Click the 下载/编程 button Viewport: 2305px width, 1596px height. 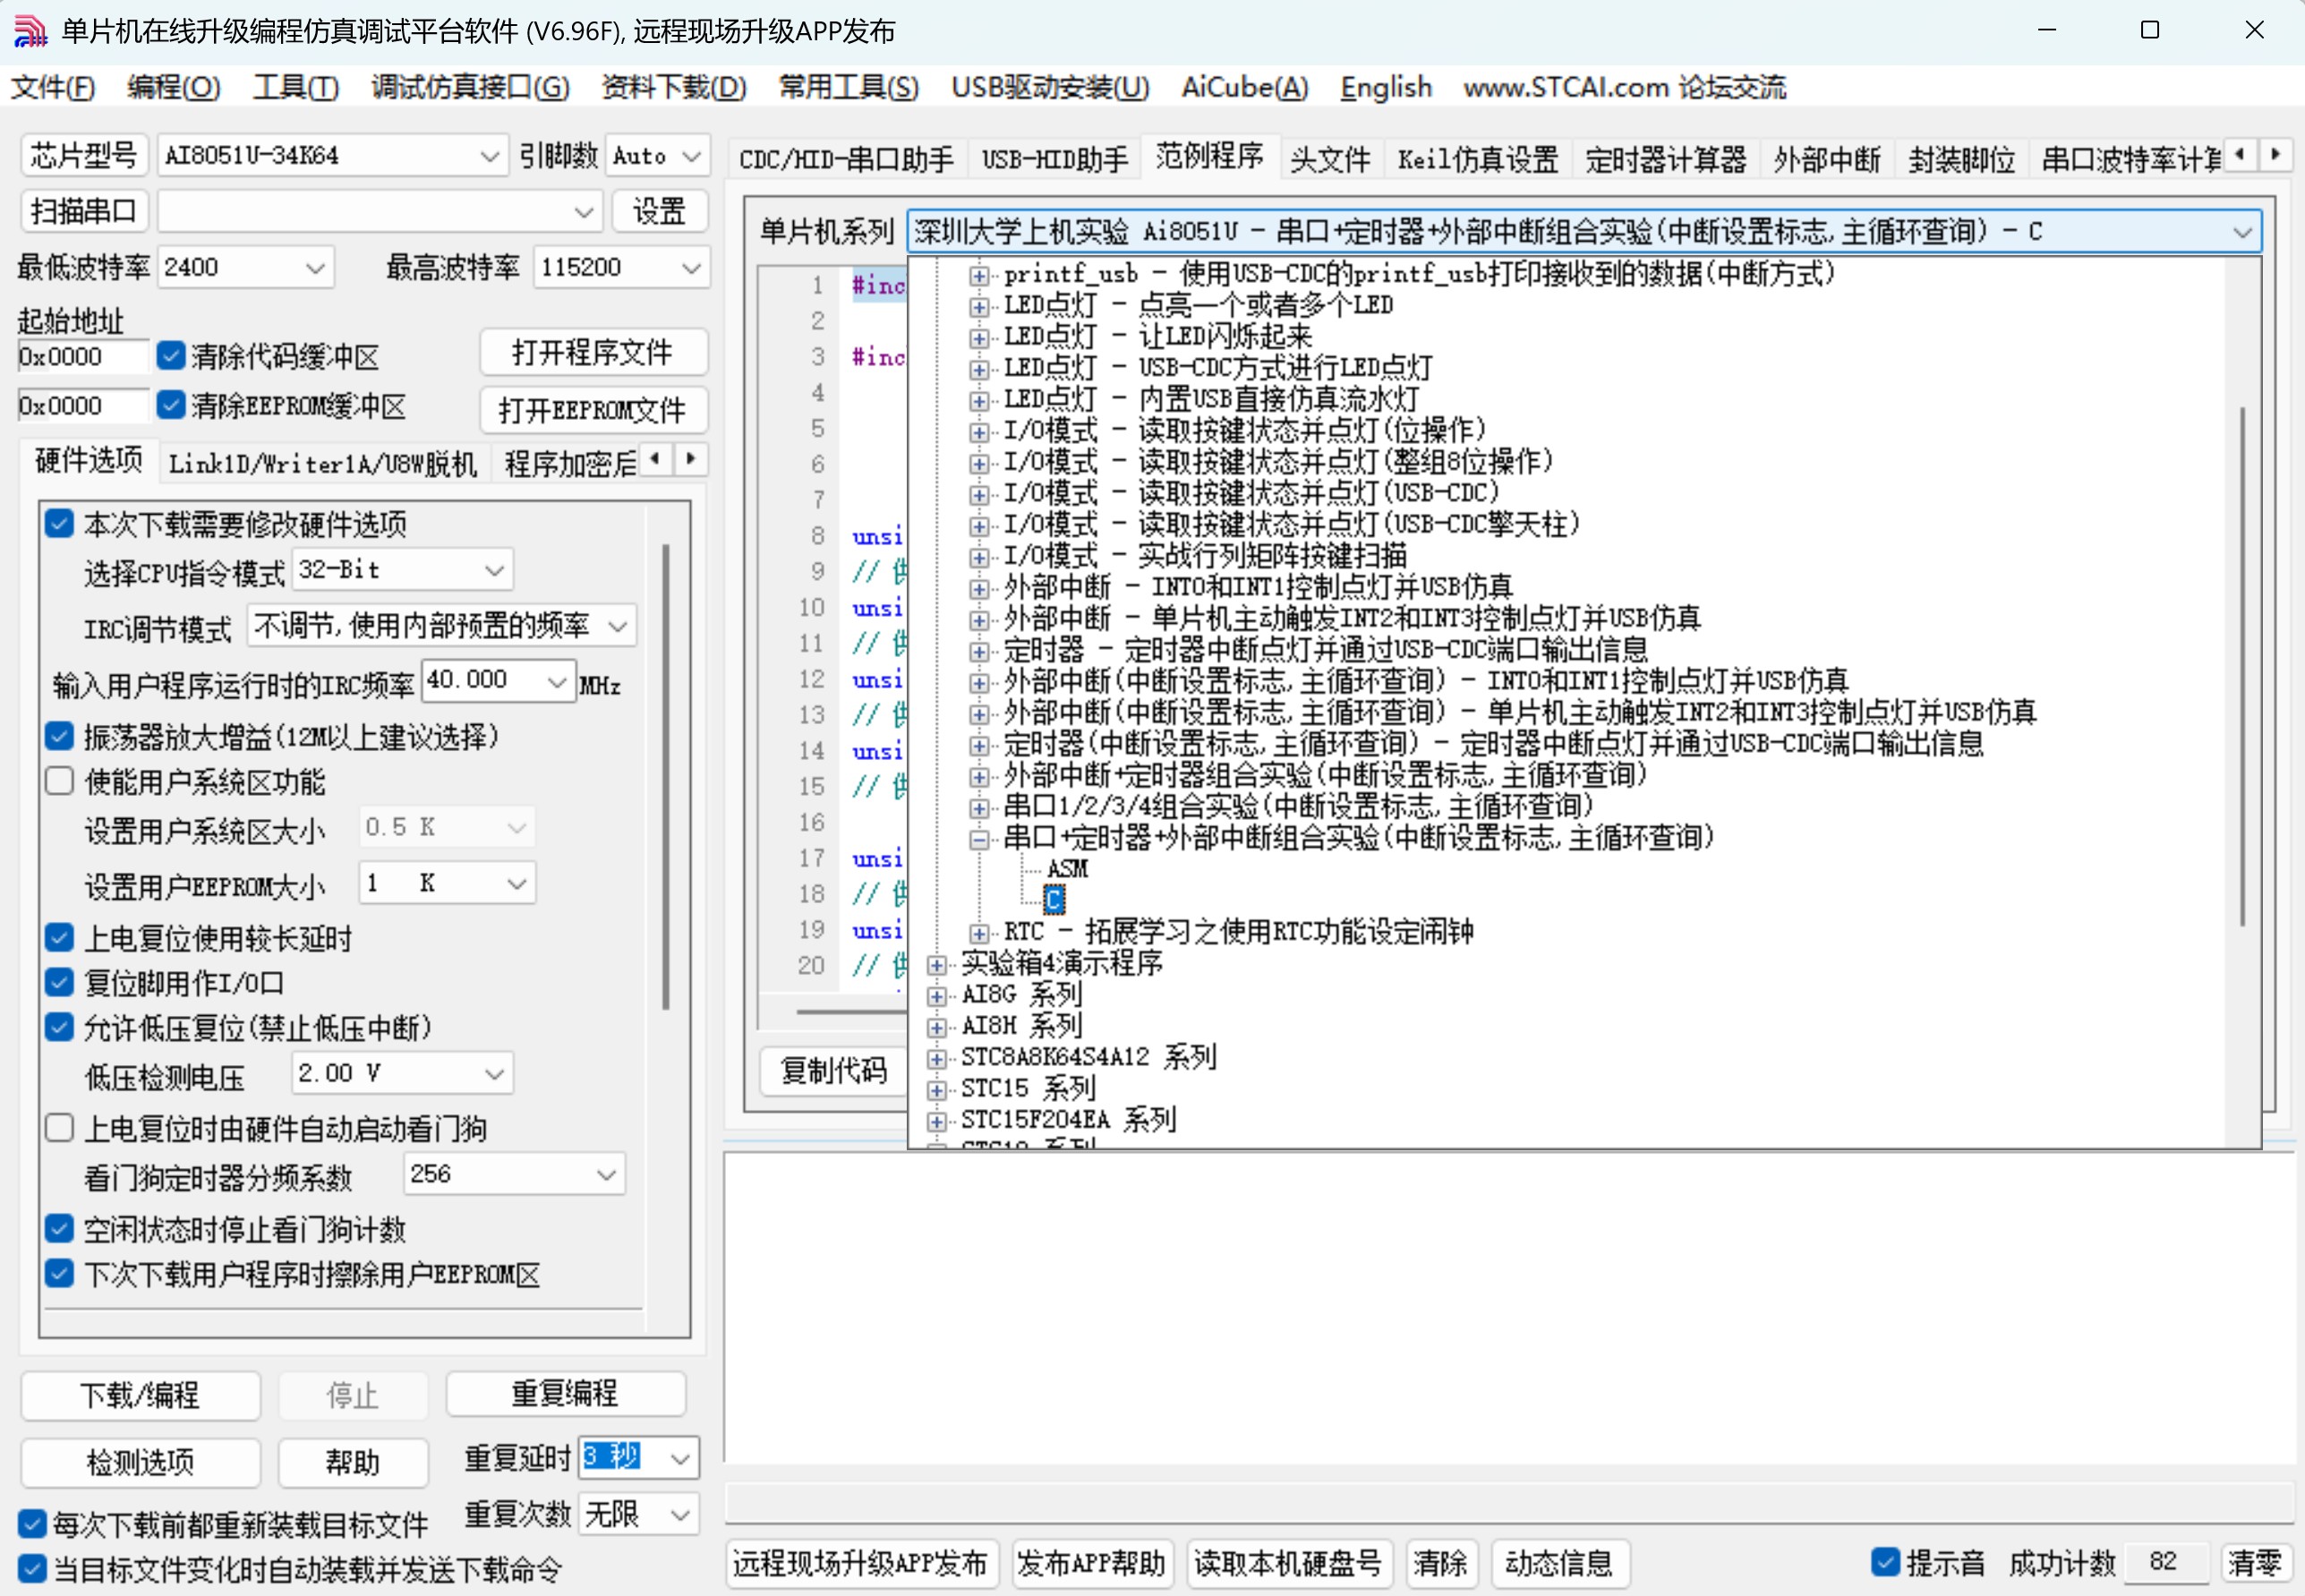pyautogui.click(x=140, y=1395)
